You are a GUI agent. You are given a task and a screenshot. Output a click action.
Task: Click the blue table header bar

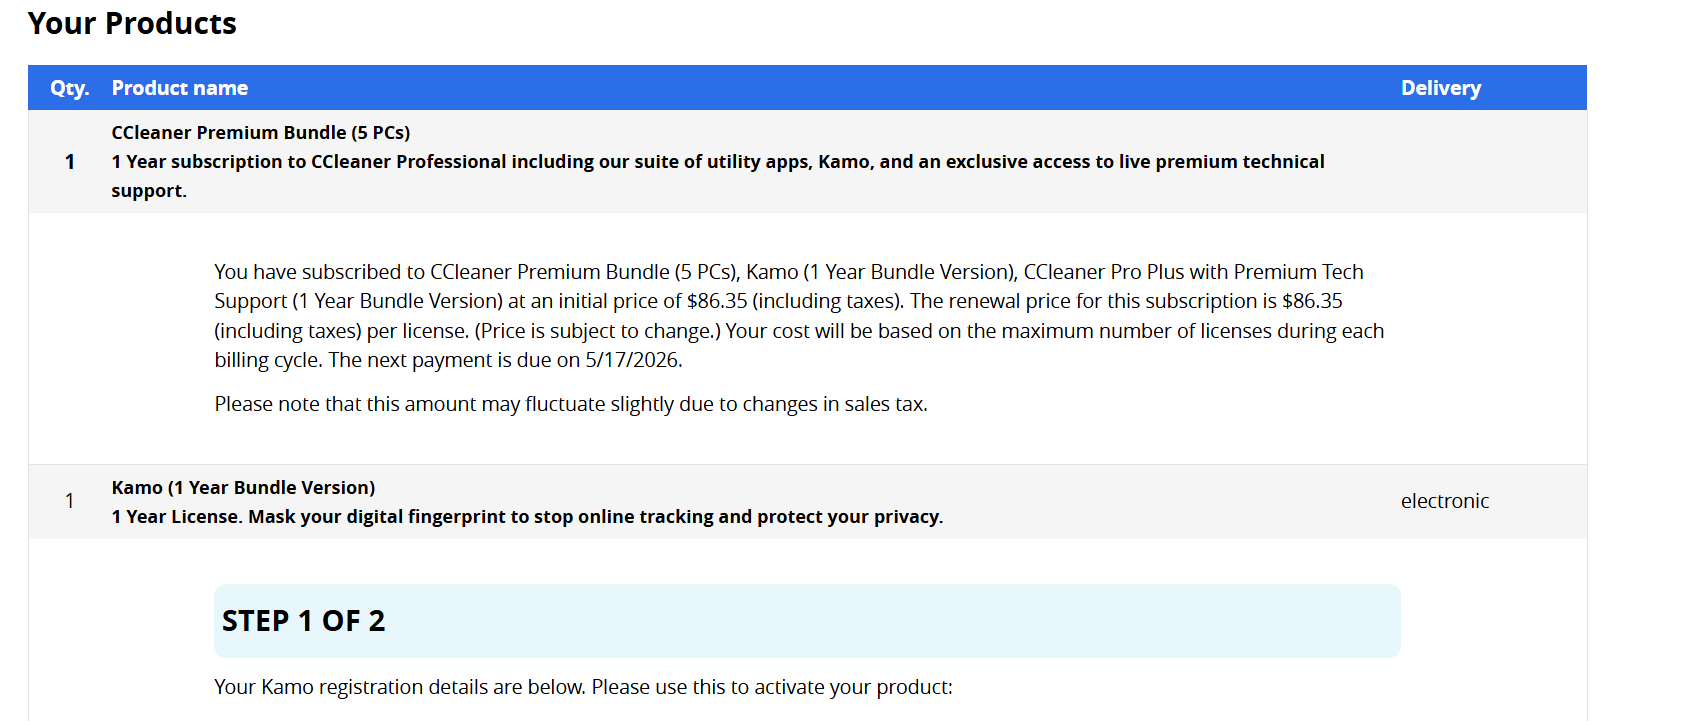click(807, 88)
